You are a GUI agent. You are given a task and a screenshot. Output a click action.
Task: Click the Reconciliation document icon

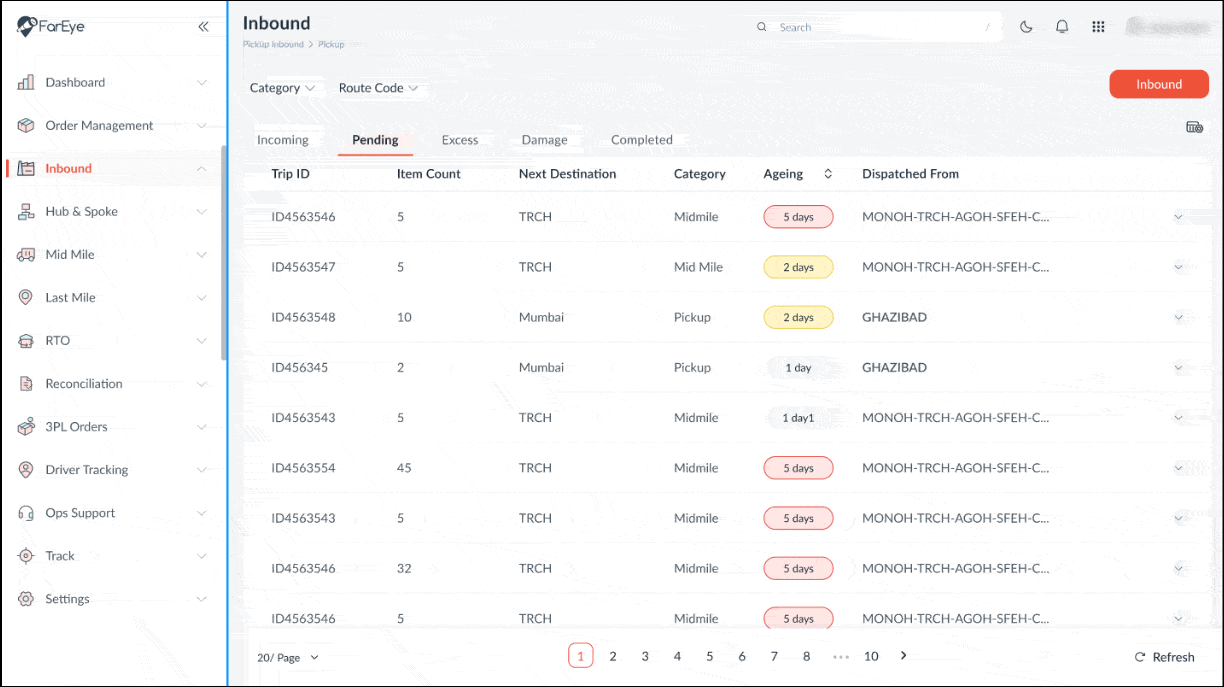tap(26, 383)
